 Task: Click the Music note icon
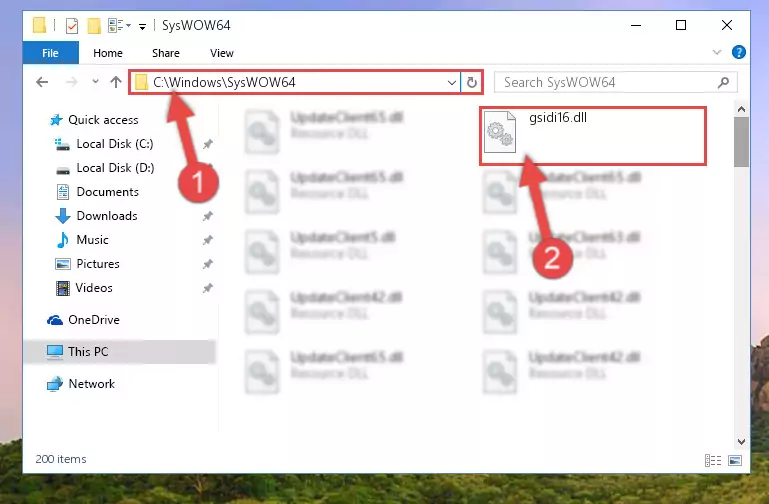point(63,240)
